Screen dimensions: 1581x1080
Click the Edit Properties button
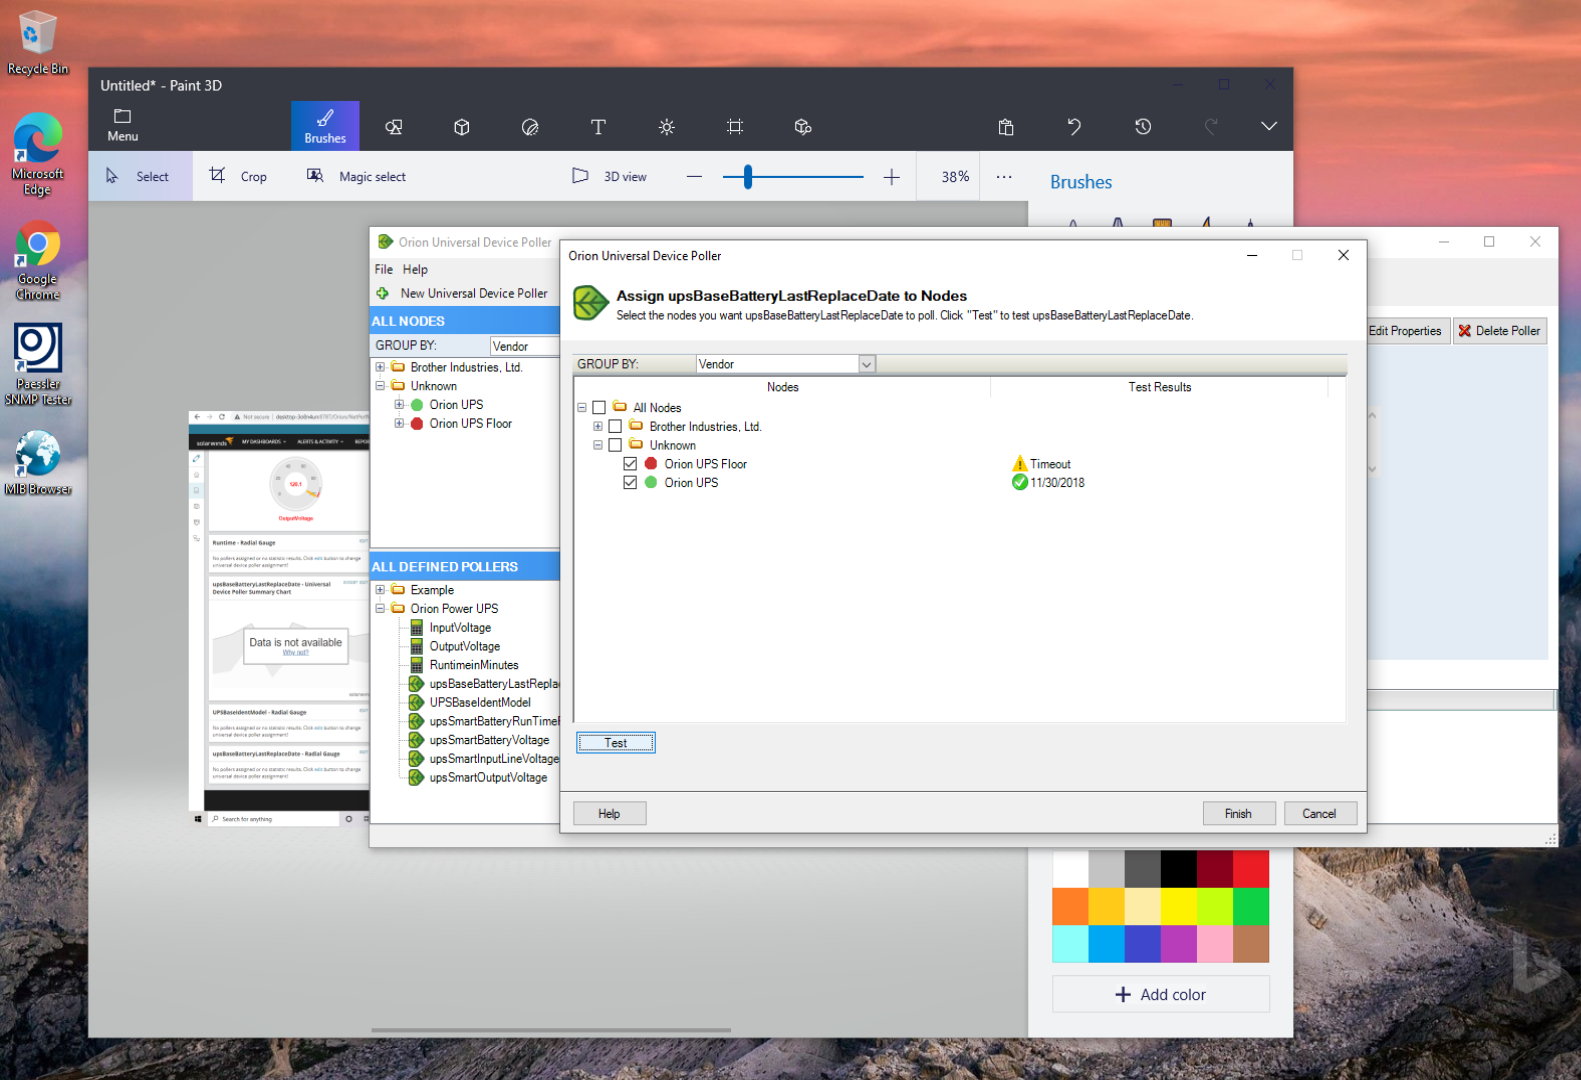1405,331
